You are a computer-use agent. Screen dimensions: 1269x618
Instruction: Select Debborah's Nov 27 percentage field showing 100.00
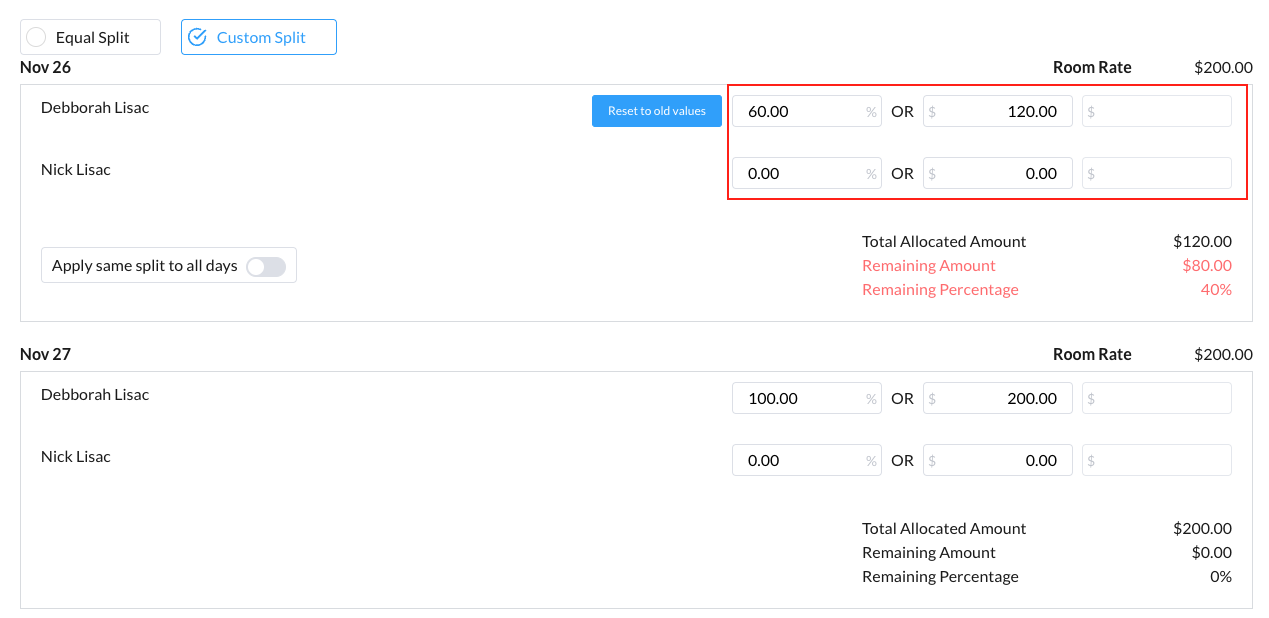(800, 398)
